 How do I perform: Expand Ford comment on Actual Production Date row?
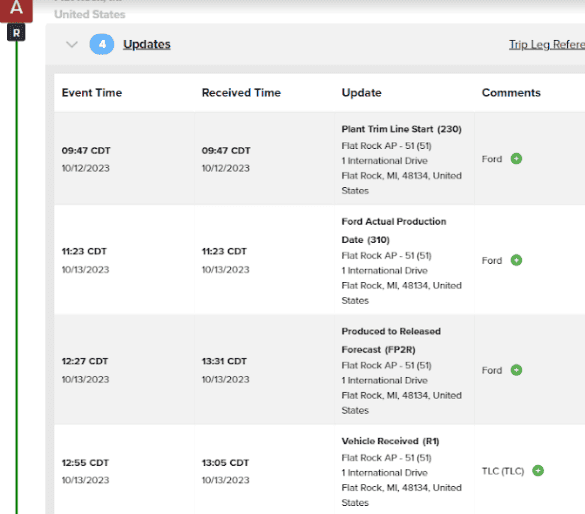pyautogui.click(x=516, y=260)
